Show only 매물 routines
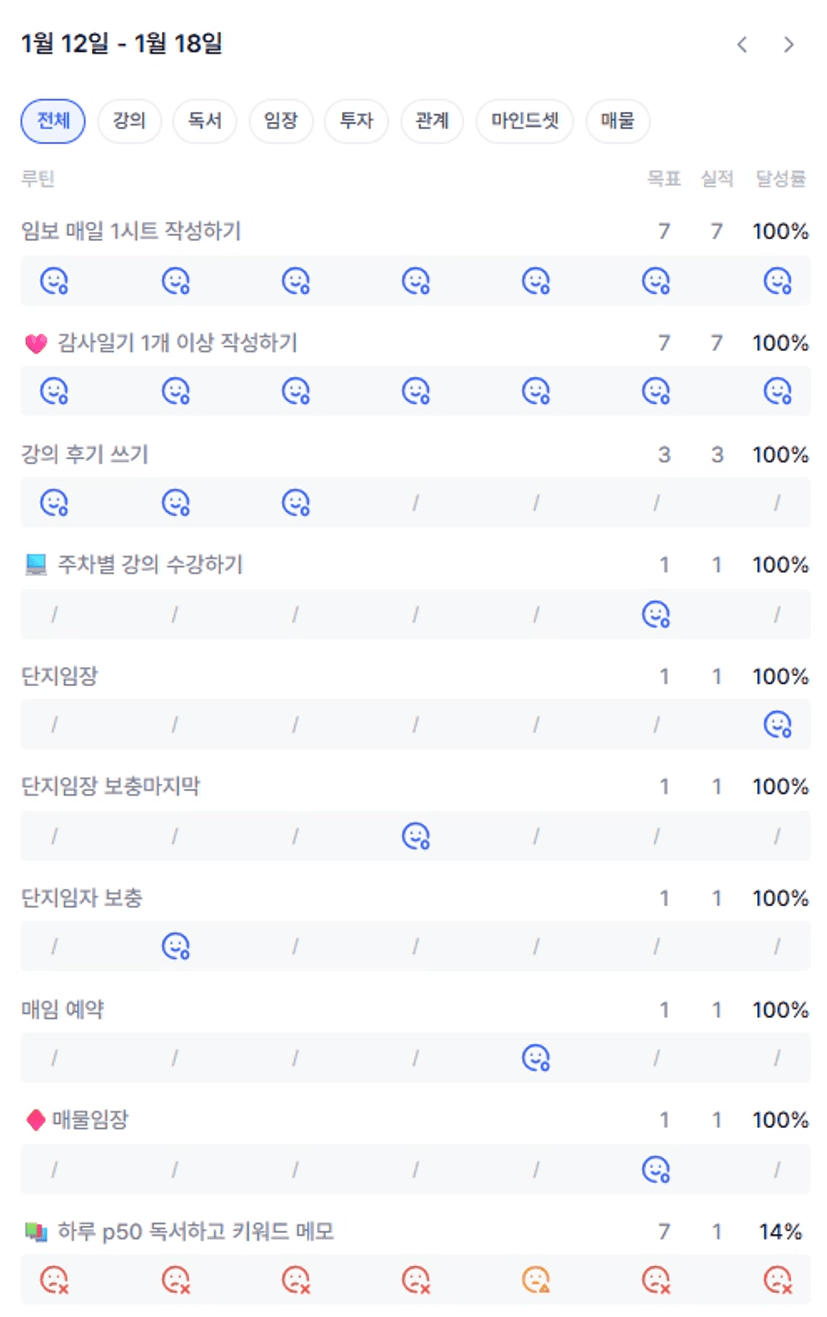The image size is (827, 1317). point(617,122)
